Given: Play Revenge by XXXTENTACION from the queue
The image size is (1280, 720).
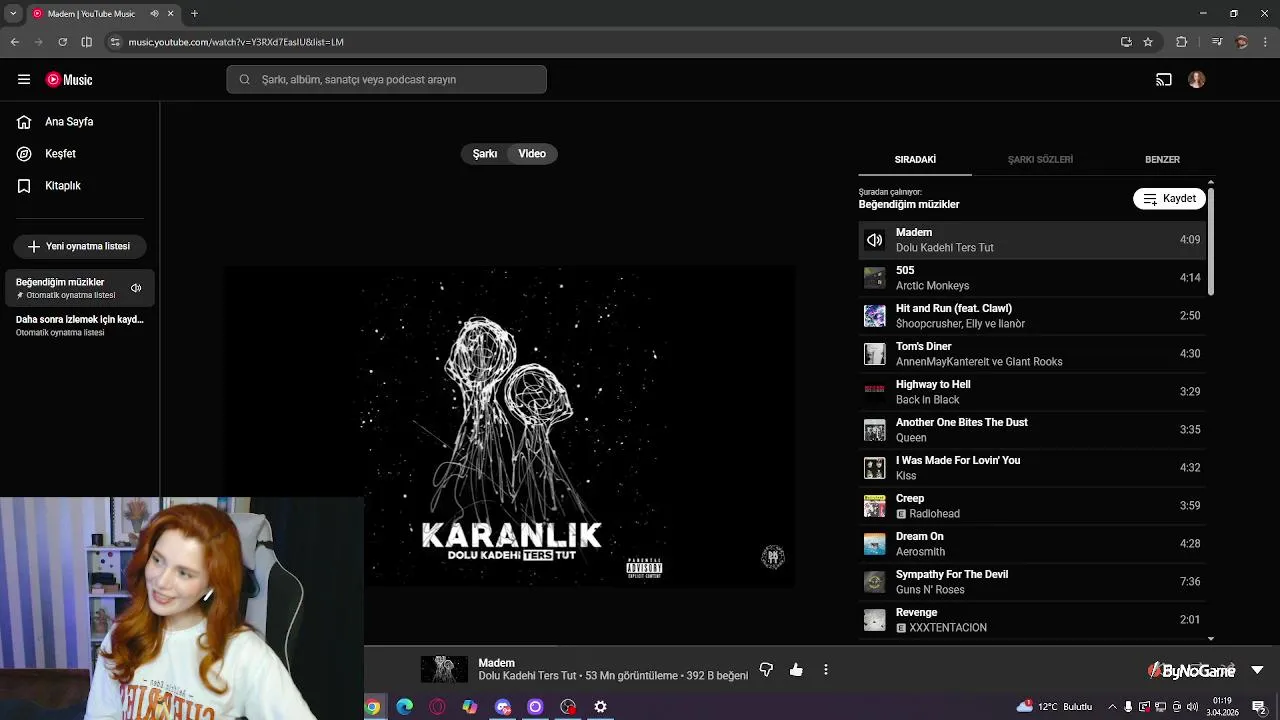Looking at the screenshot, I should click(x=1032, y=620).
